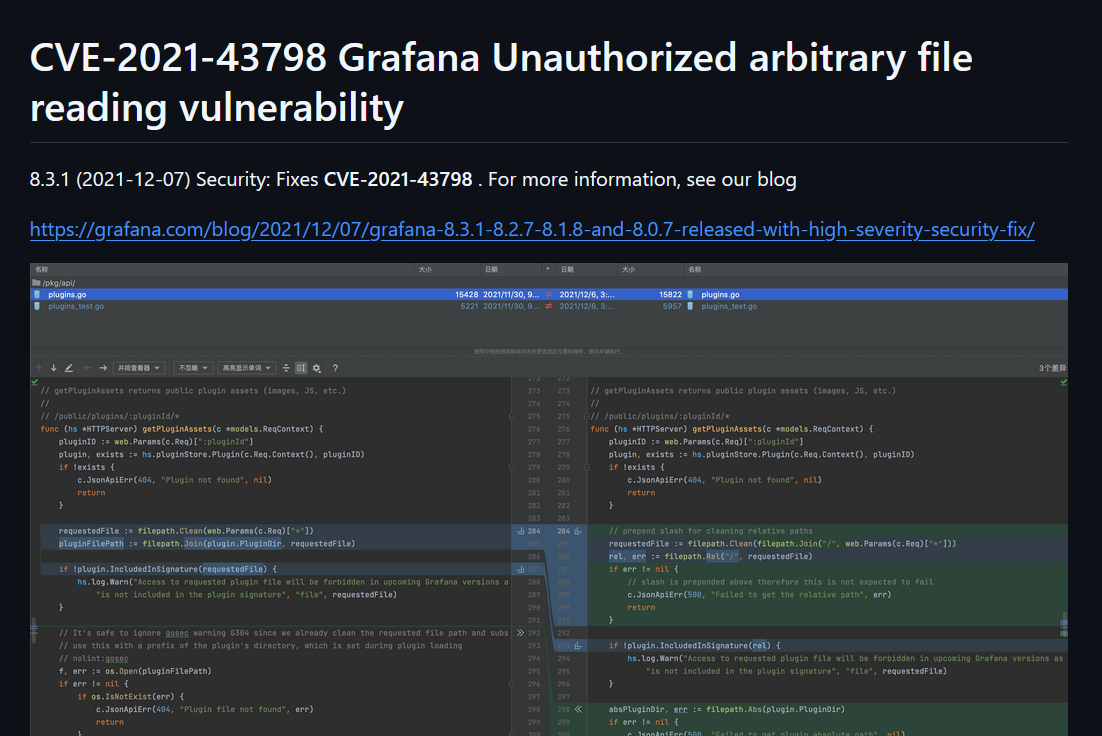Click right-side revert icon at line 293
1102x736 pixels.
coord(578,646)
